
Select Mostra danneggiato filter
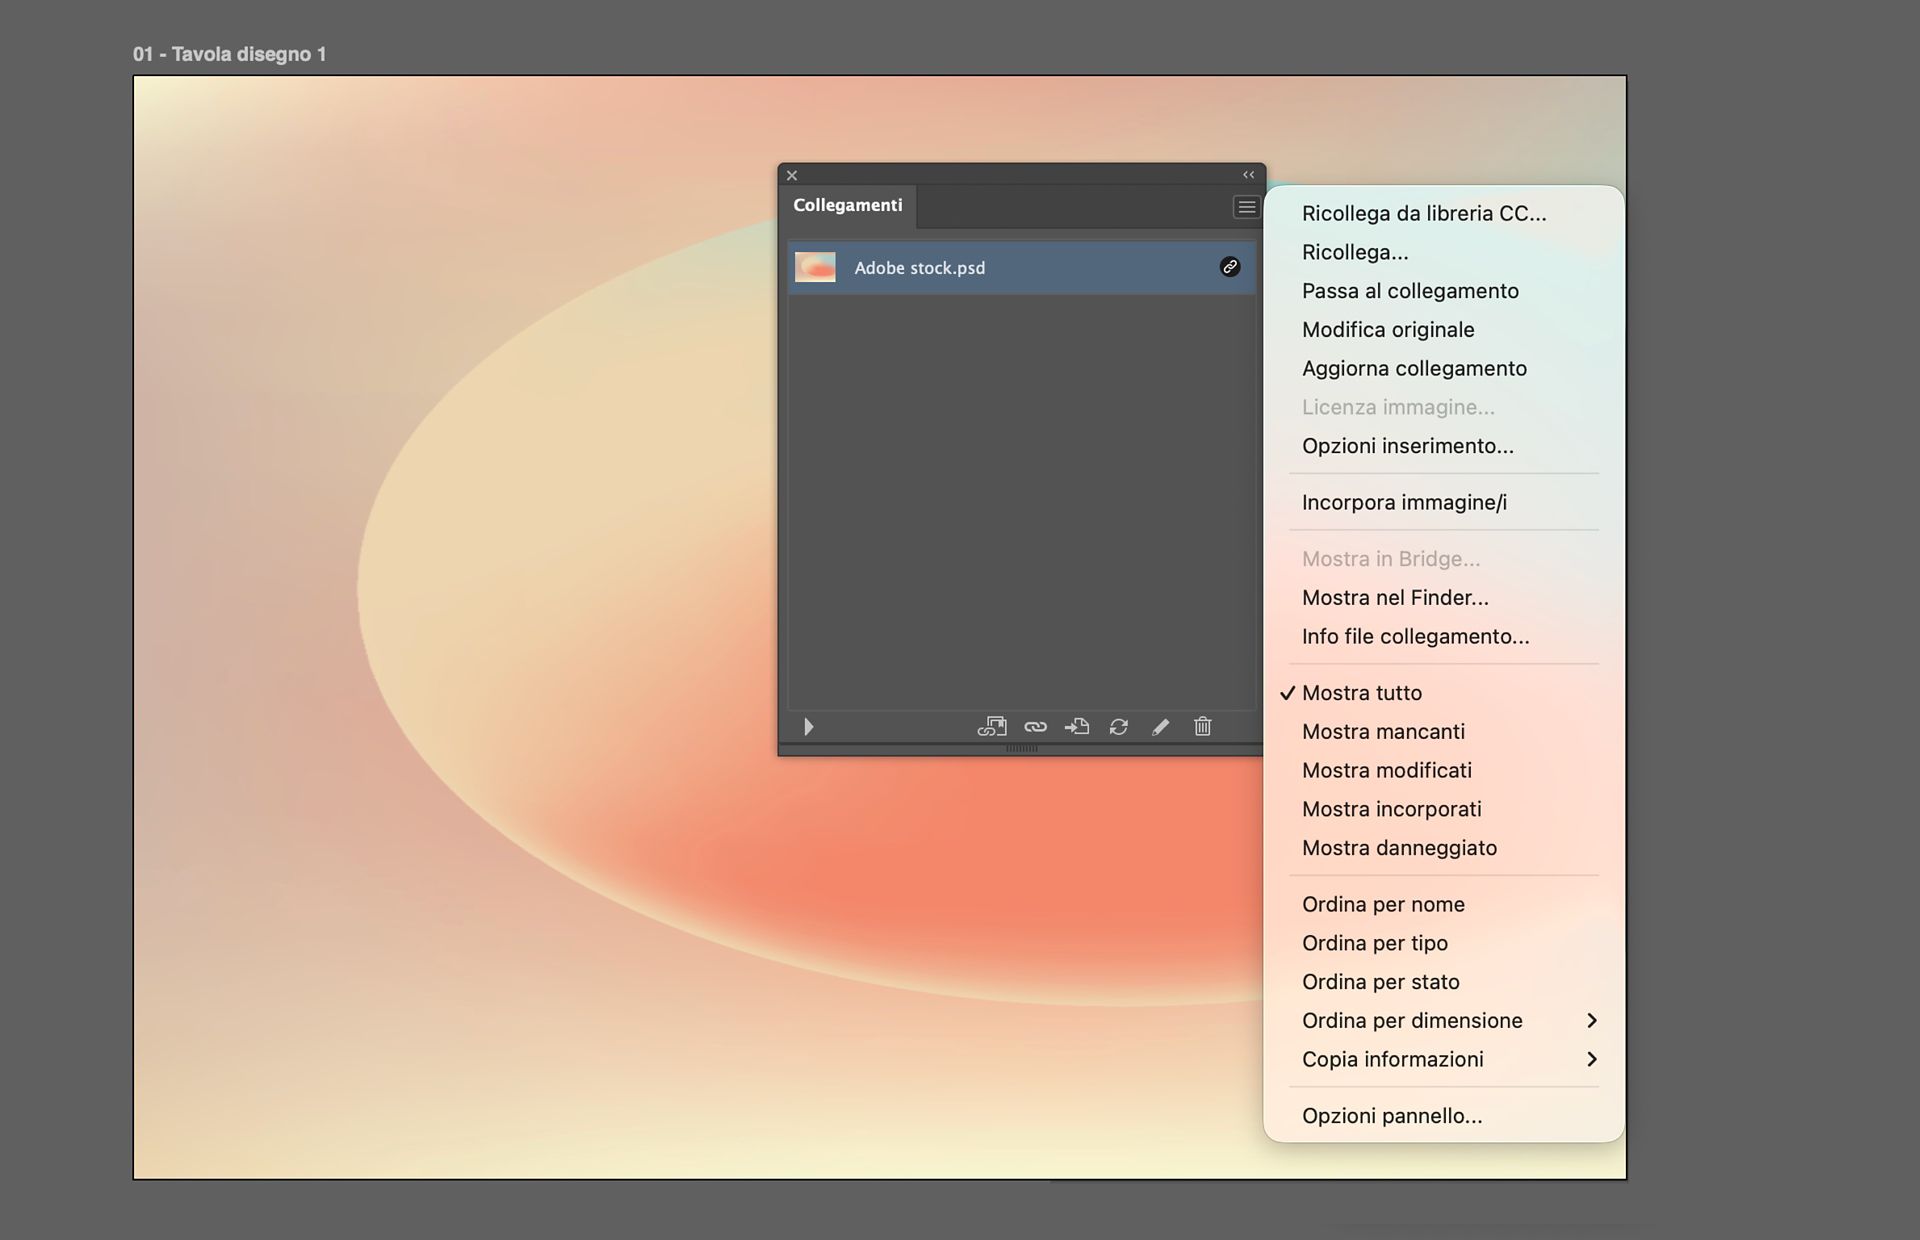coord(1444,848)
